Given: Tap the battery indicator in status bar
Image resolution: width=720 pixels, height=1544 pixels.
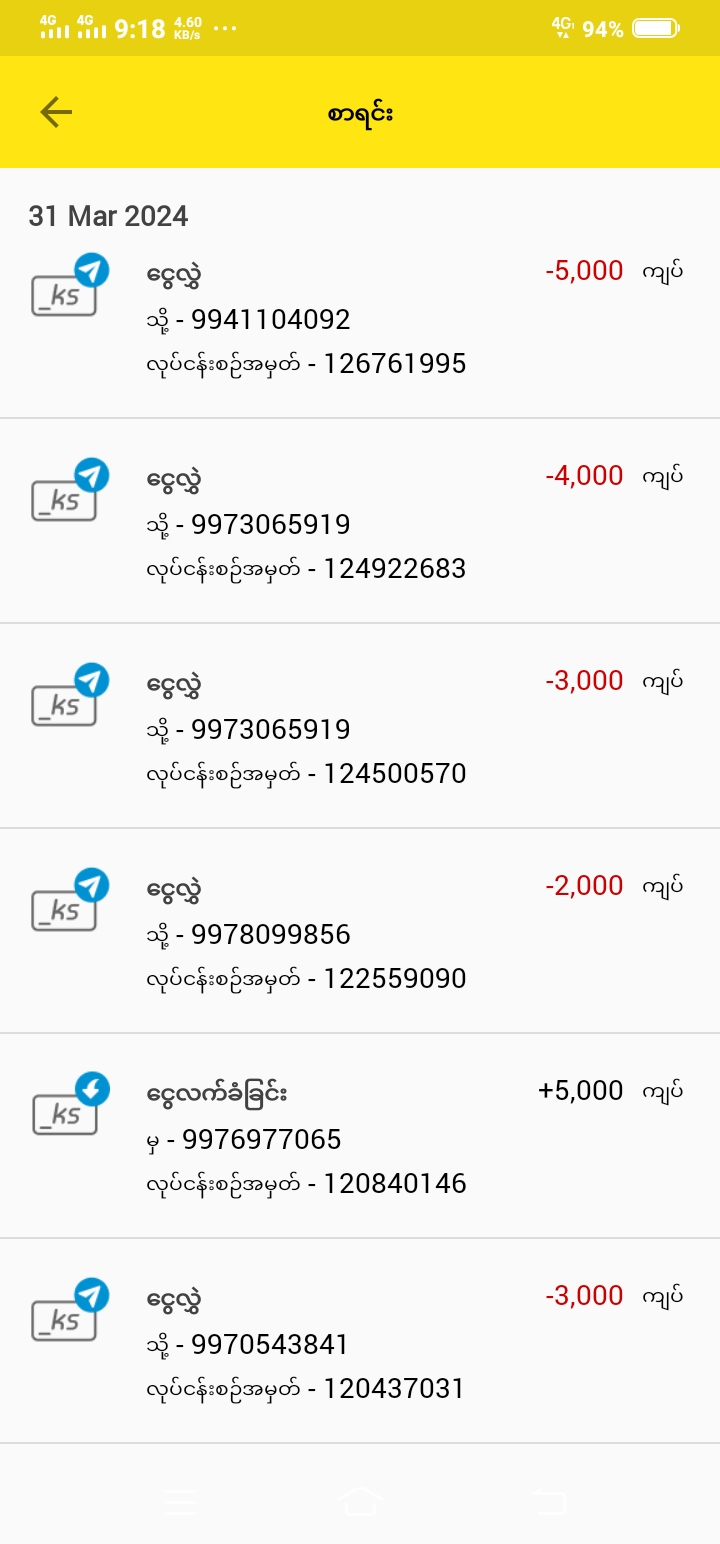Looking at the screenshot, I should (x=656, y=29).
